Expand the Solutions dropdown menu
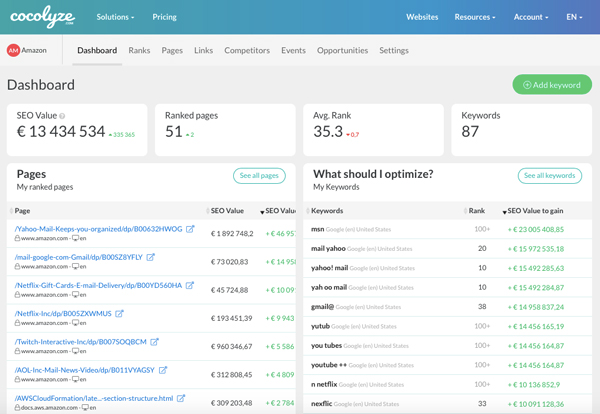Viewport: 600px width, 414px height. coord(115,17)
